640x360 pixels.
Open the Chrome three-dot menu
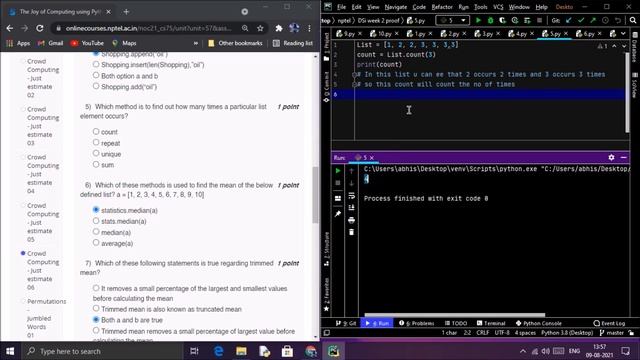coord(309,28)
